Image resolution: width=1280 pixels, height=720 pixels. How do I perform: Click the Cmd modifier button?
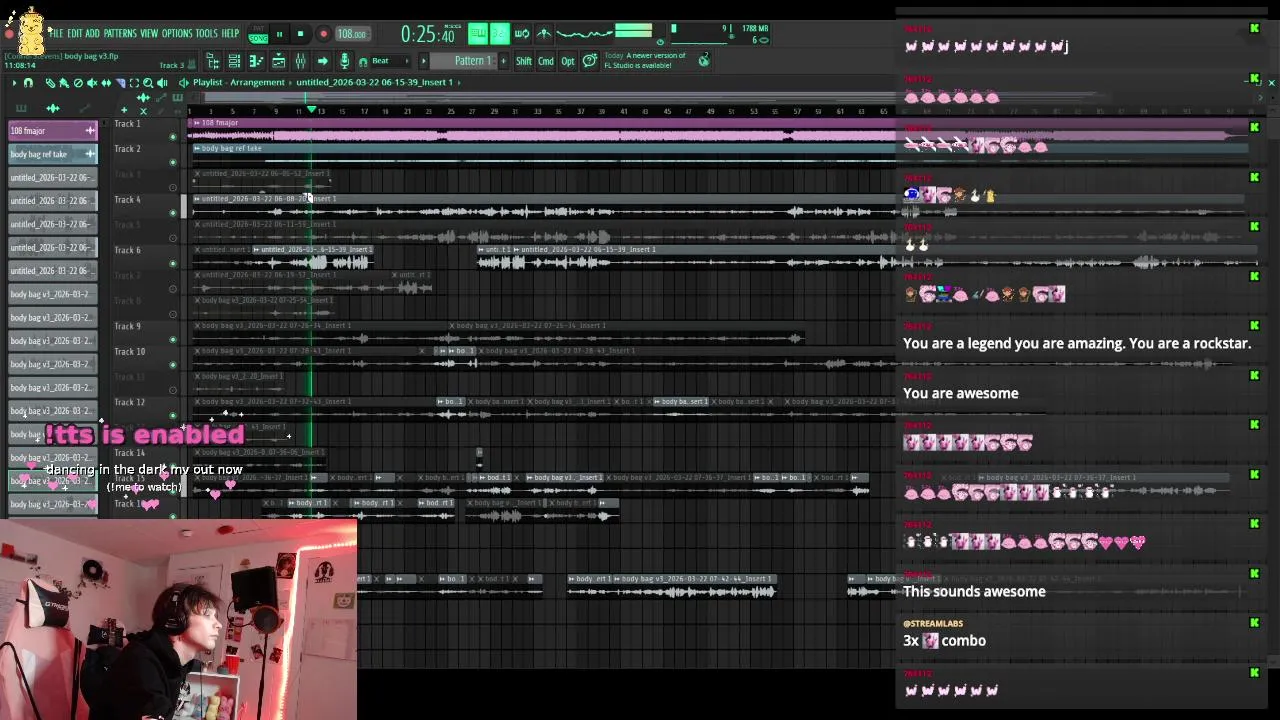pos(546,62)
